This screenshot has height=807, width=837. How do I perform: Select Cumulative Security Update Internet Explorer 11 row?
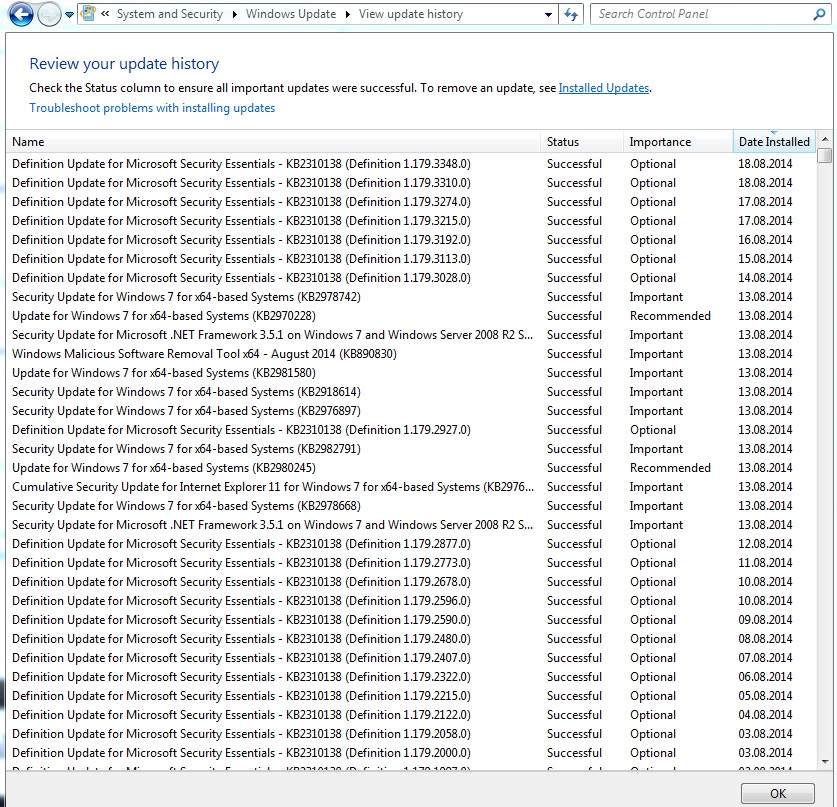(411, 487)
